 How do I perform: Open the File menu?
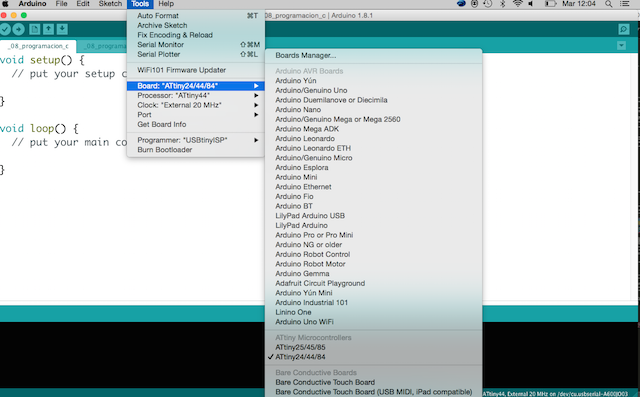(x=61, y=4)
